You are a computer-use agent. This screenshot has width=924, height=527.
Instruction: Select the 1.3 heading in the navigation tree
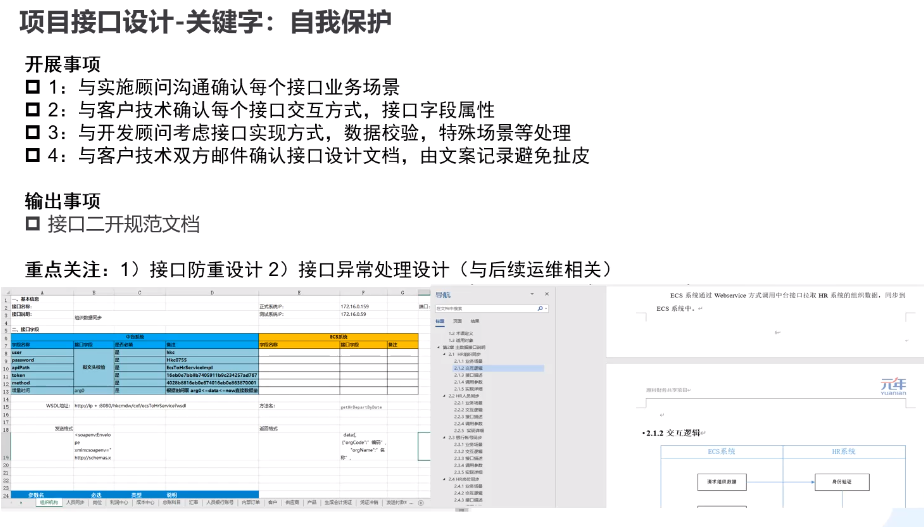point(461,340)
